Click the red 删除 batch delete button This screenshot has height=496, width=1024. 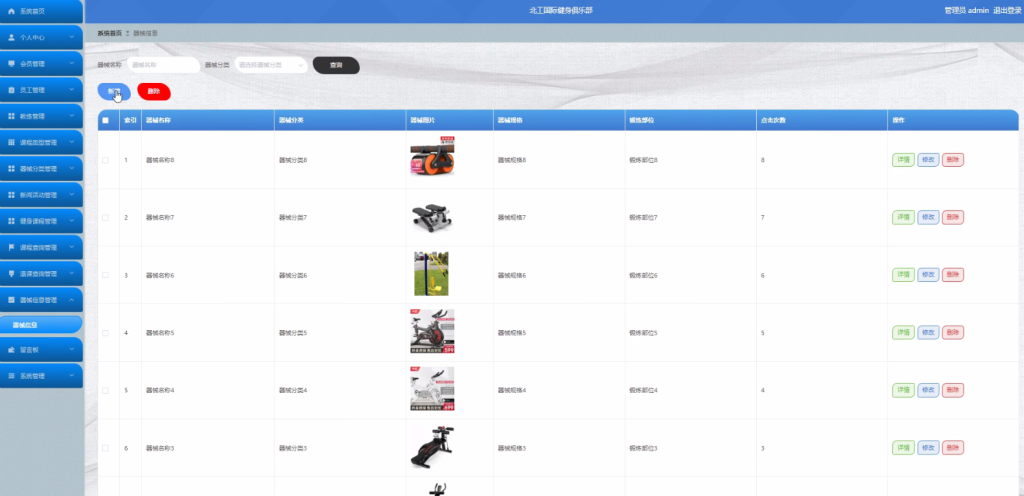tap(154, 92)
